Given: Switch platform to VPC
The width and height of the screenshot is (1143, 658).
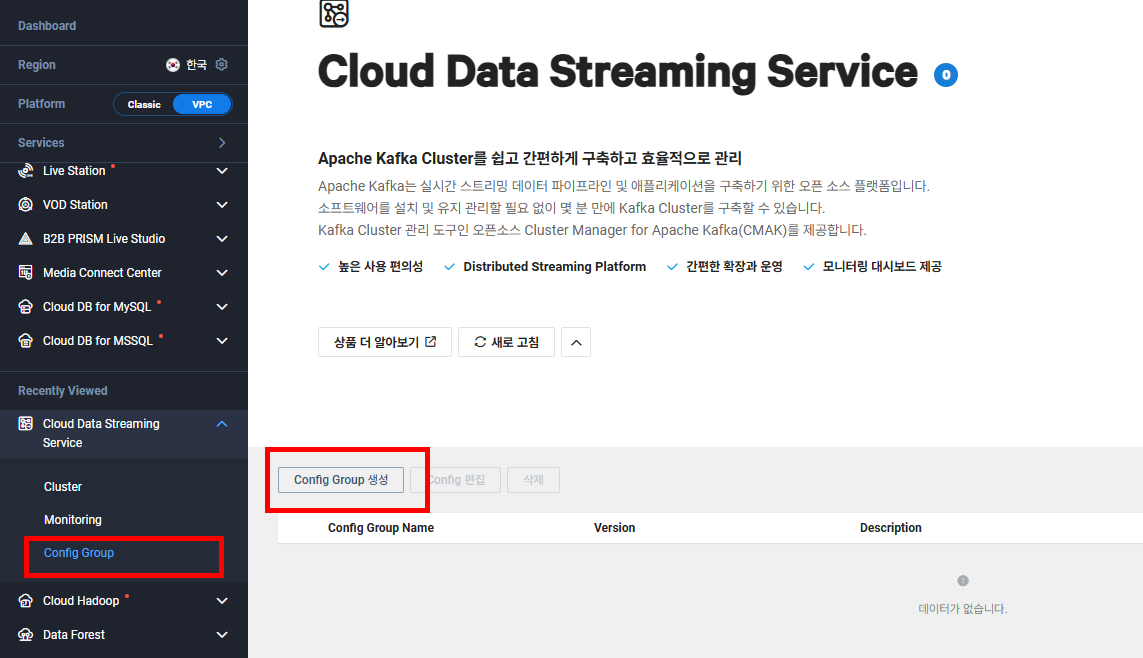Looking at the screenshot, I should tap(202, 104).
